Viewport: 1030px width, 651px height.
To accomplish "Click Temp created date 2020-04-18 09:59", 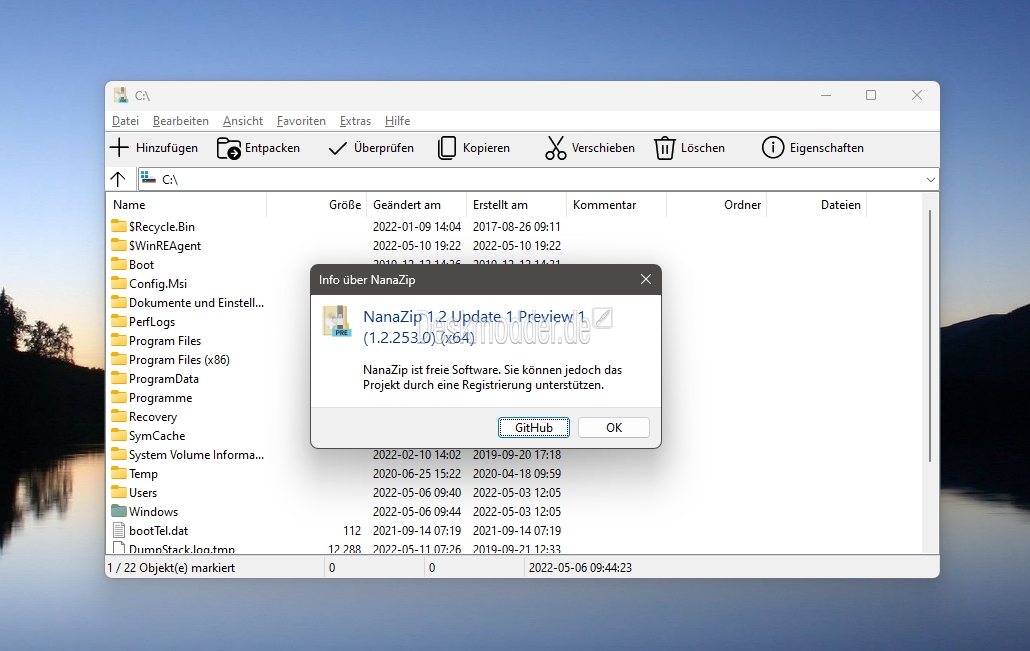I will pos(516,474).
